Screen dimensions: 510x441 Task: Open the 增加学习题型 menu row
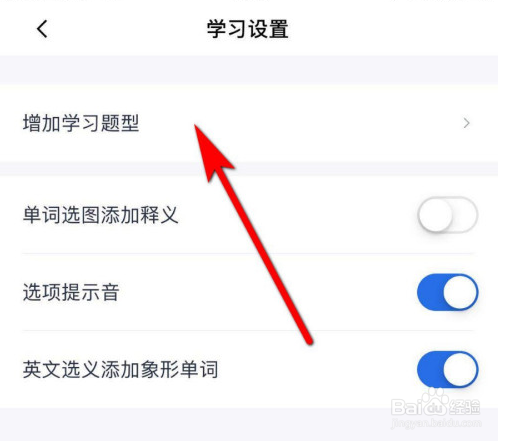pyautogui.click(x=249, y=123)
